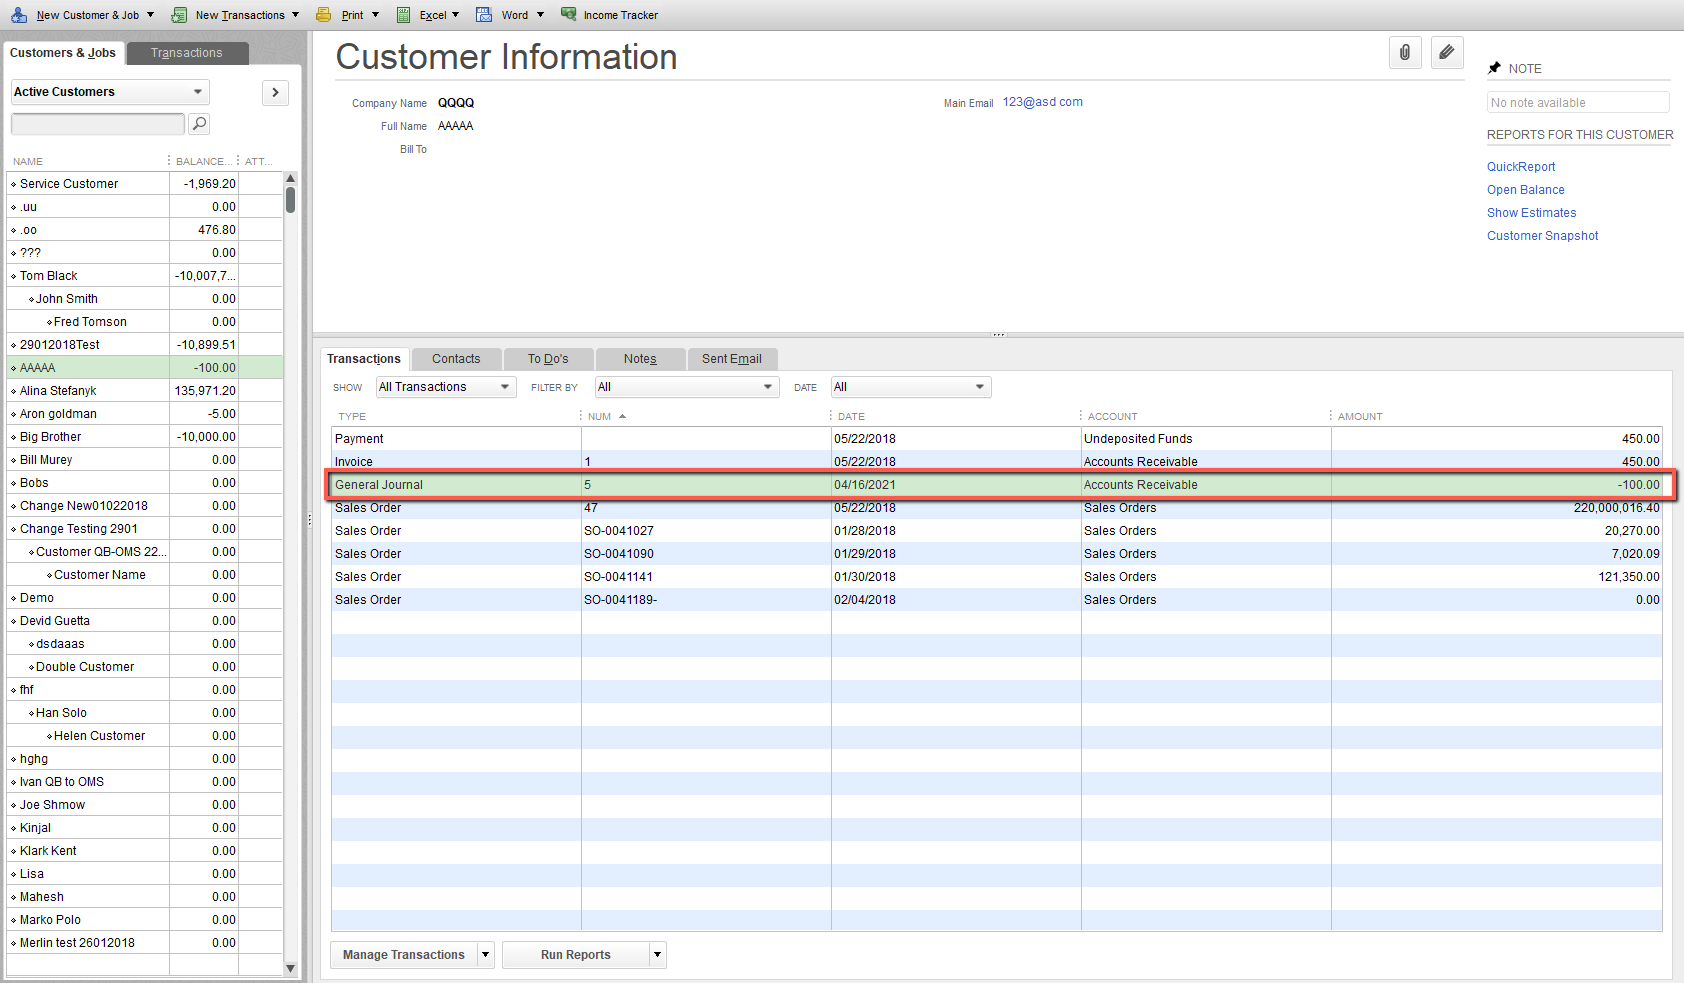
Task: Click the customer search input field
Action: [97, 124]
